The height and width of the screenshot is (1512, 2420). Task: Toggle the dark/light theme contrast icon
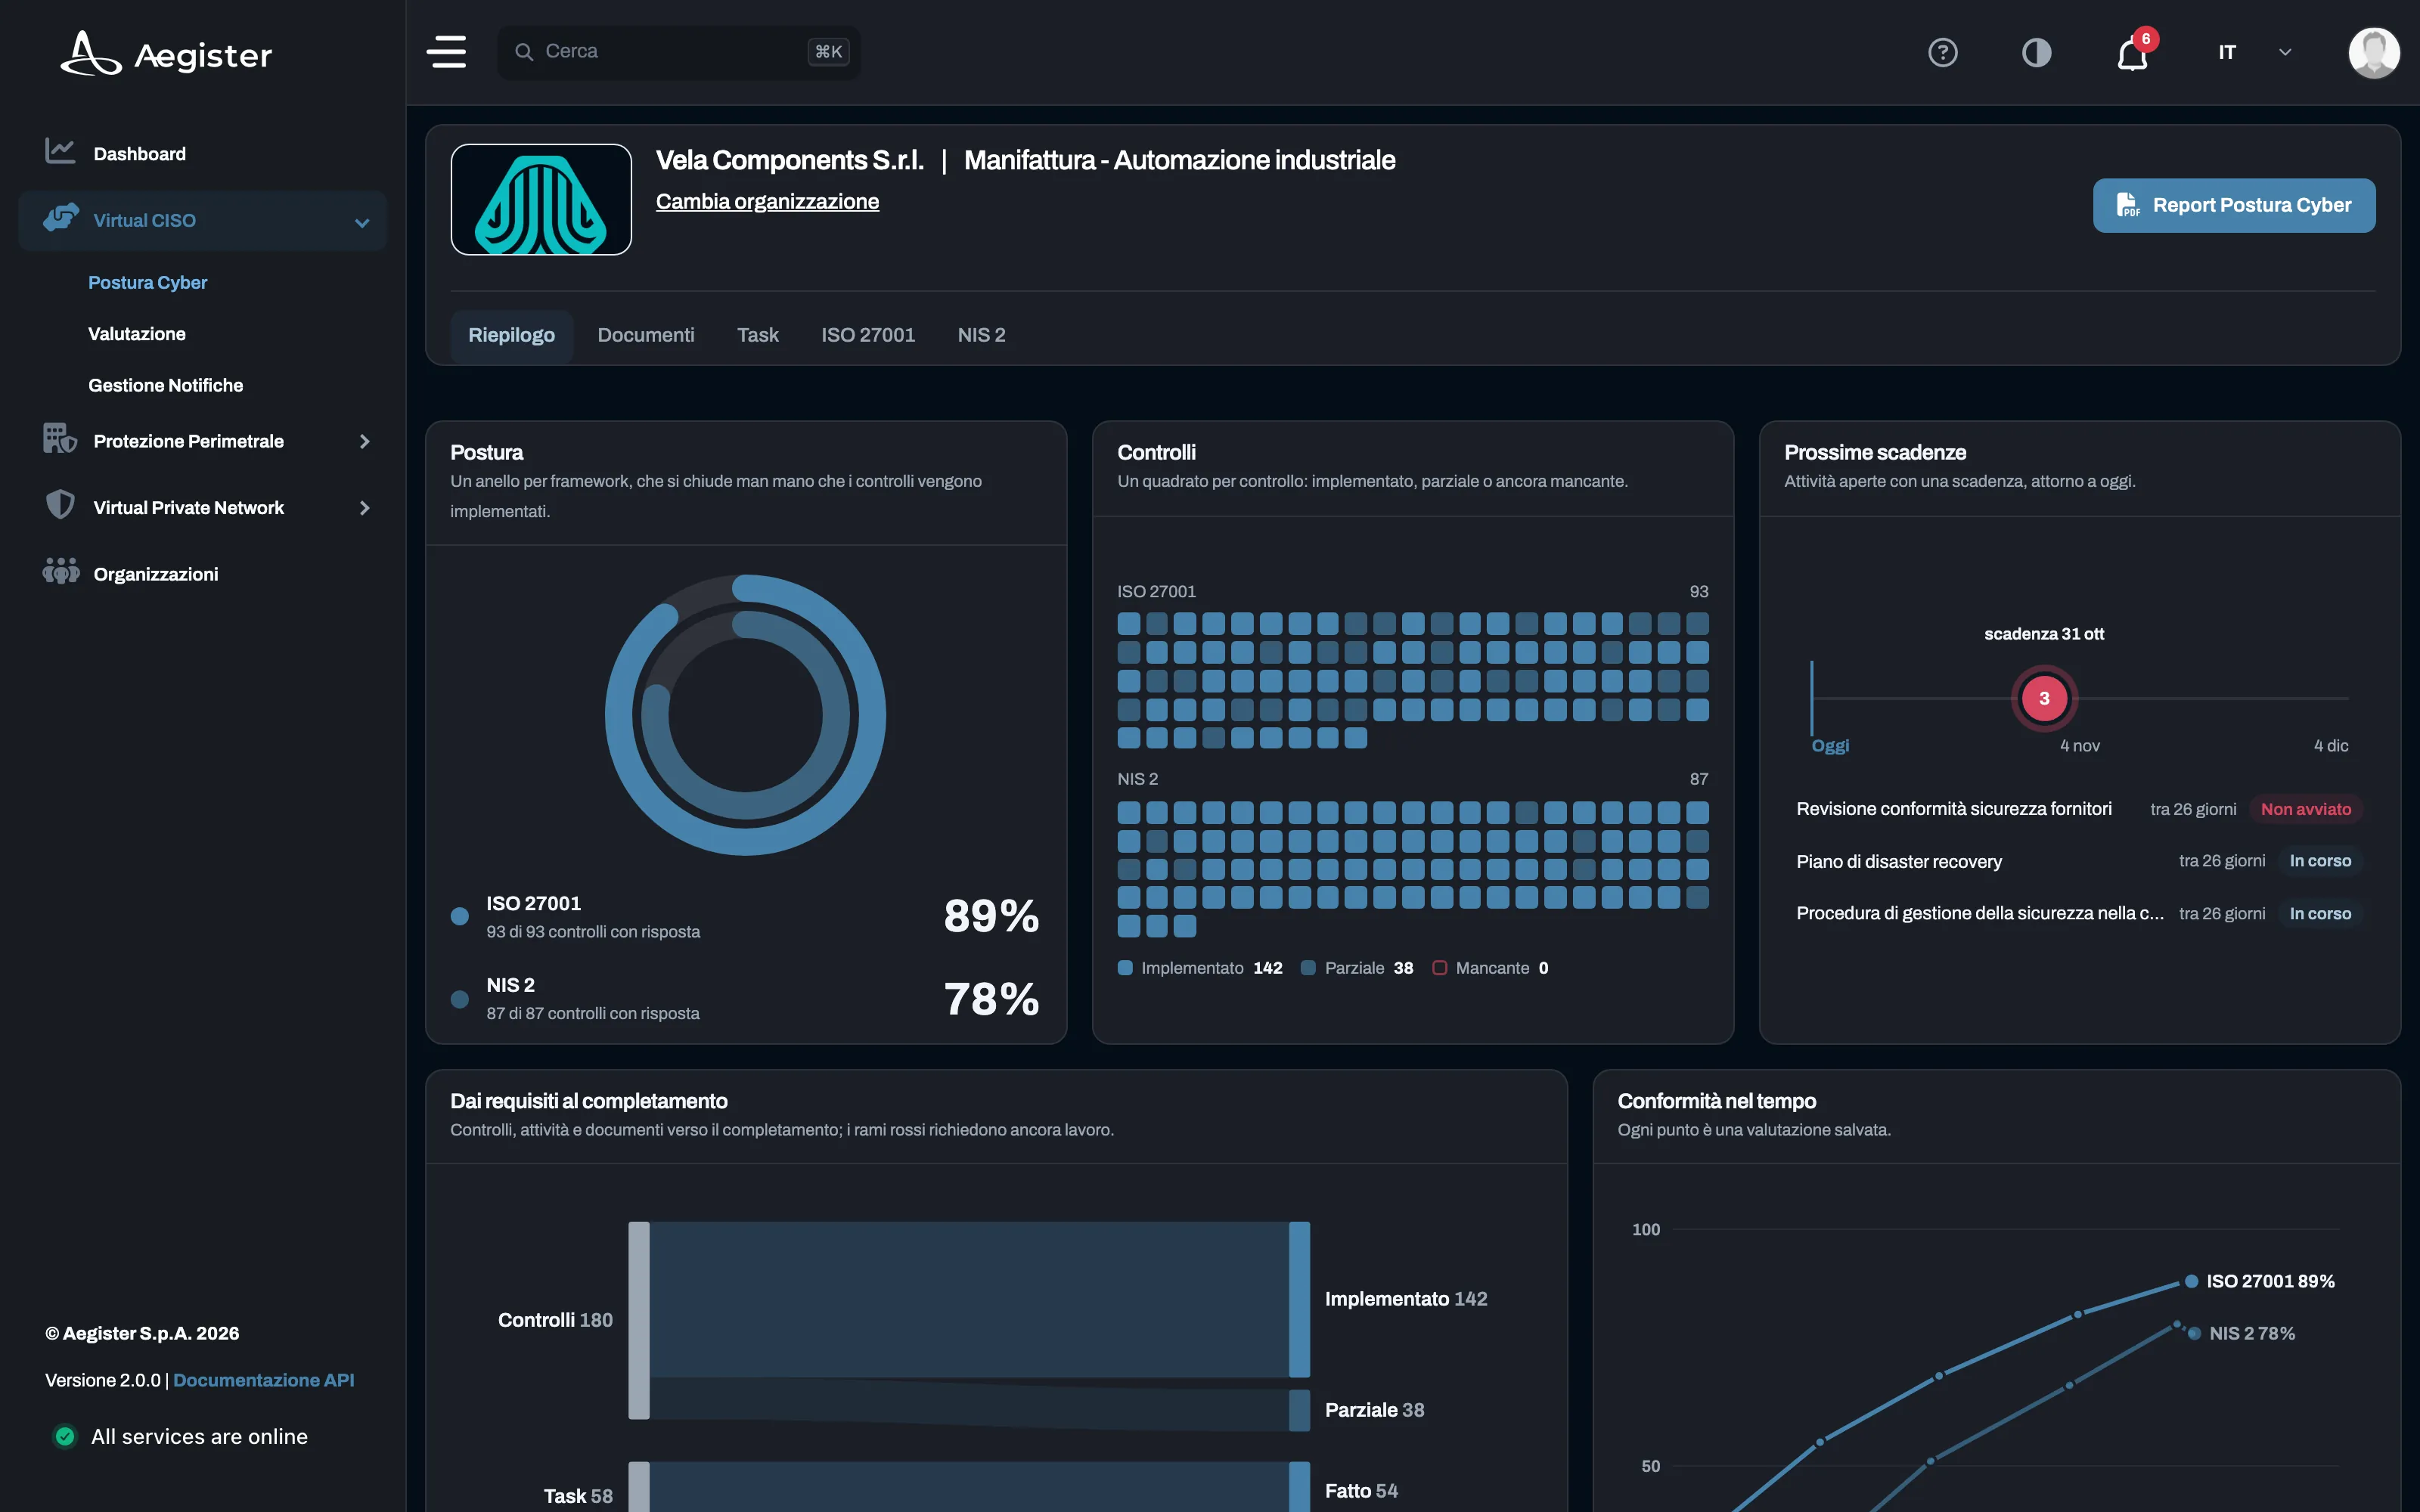(x=2036, y=52)
